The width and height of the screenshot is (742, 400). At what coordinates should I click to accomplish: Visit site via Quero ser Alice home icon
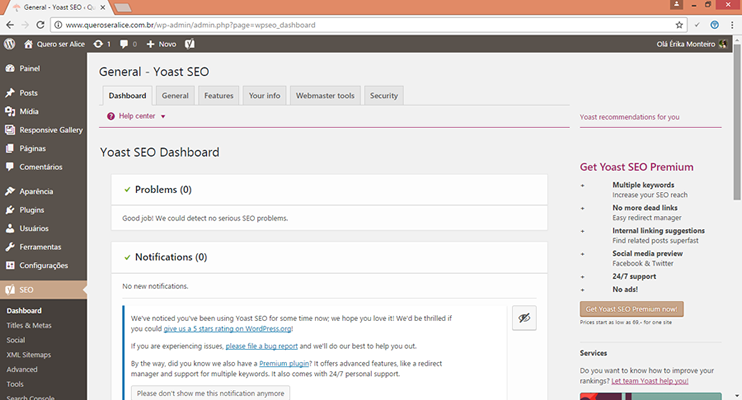tap(28, 44)
